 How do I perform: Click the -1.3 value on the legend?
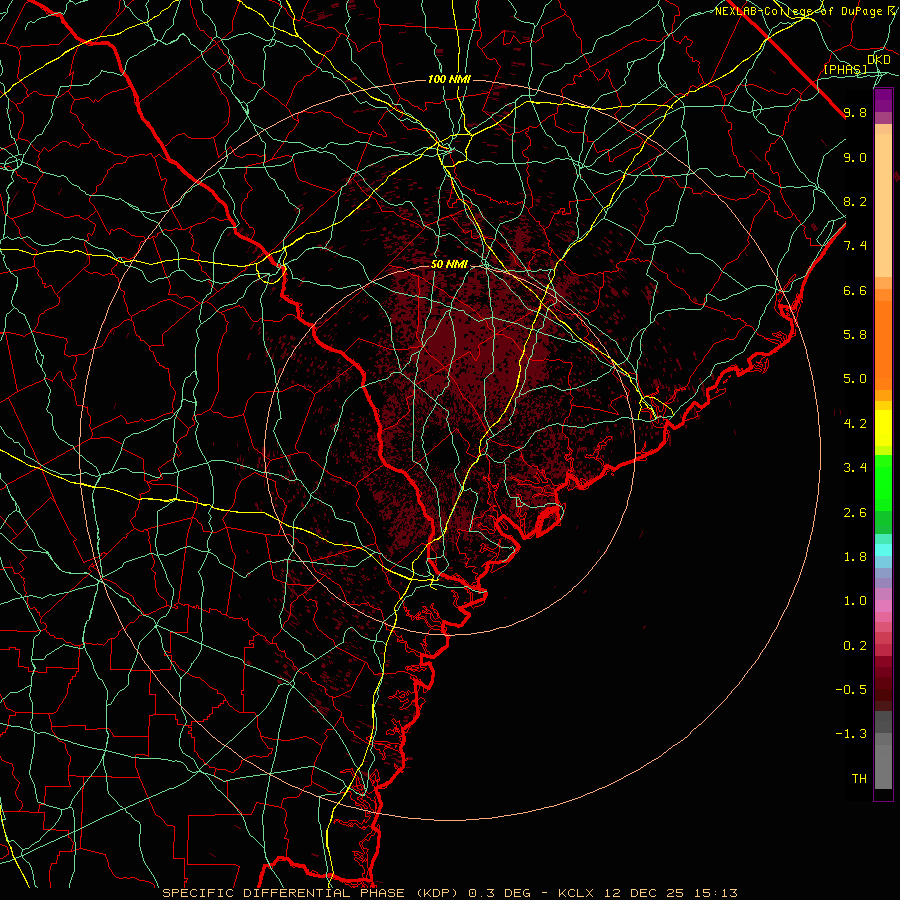click(x=851, y=734)
